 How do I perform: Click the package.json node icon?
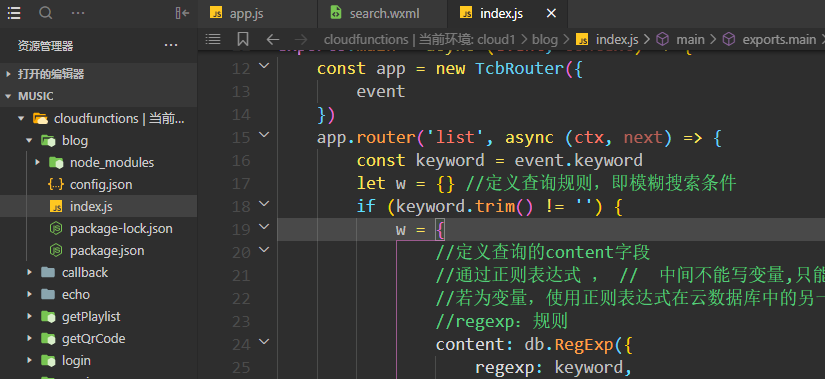pos(56,251)
